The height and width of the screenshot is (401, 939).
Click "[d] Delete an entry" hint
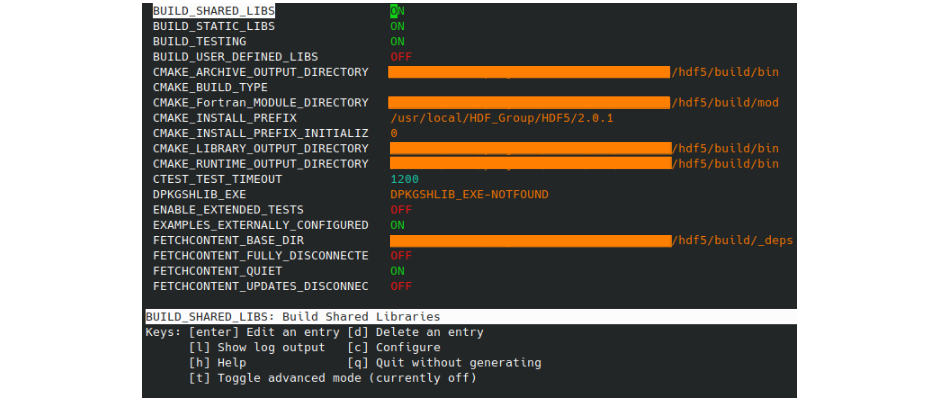[415, 332]
